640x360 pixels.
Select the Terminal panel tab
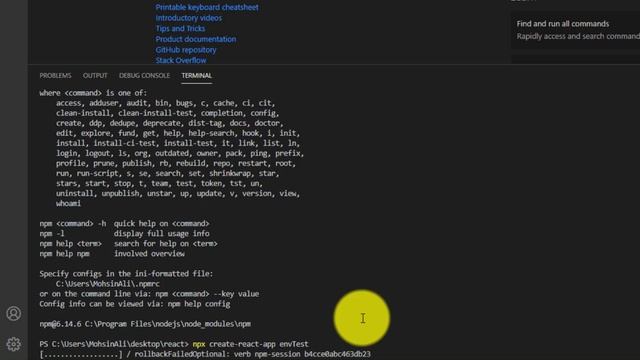197,76
